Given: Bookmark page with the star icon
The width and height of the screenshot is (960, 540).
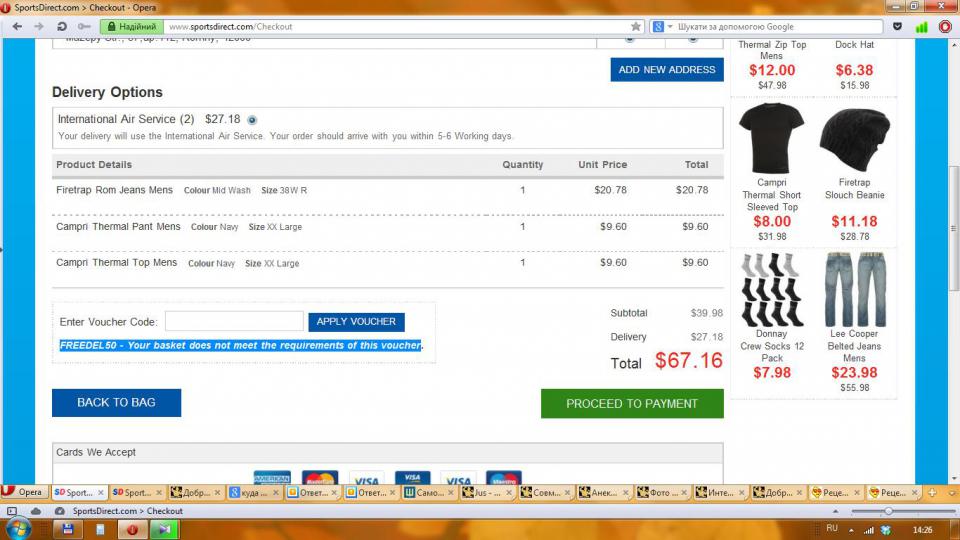Looking at the screenshot, I should click(x=636, y=26).
